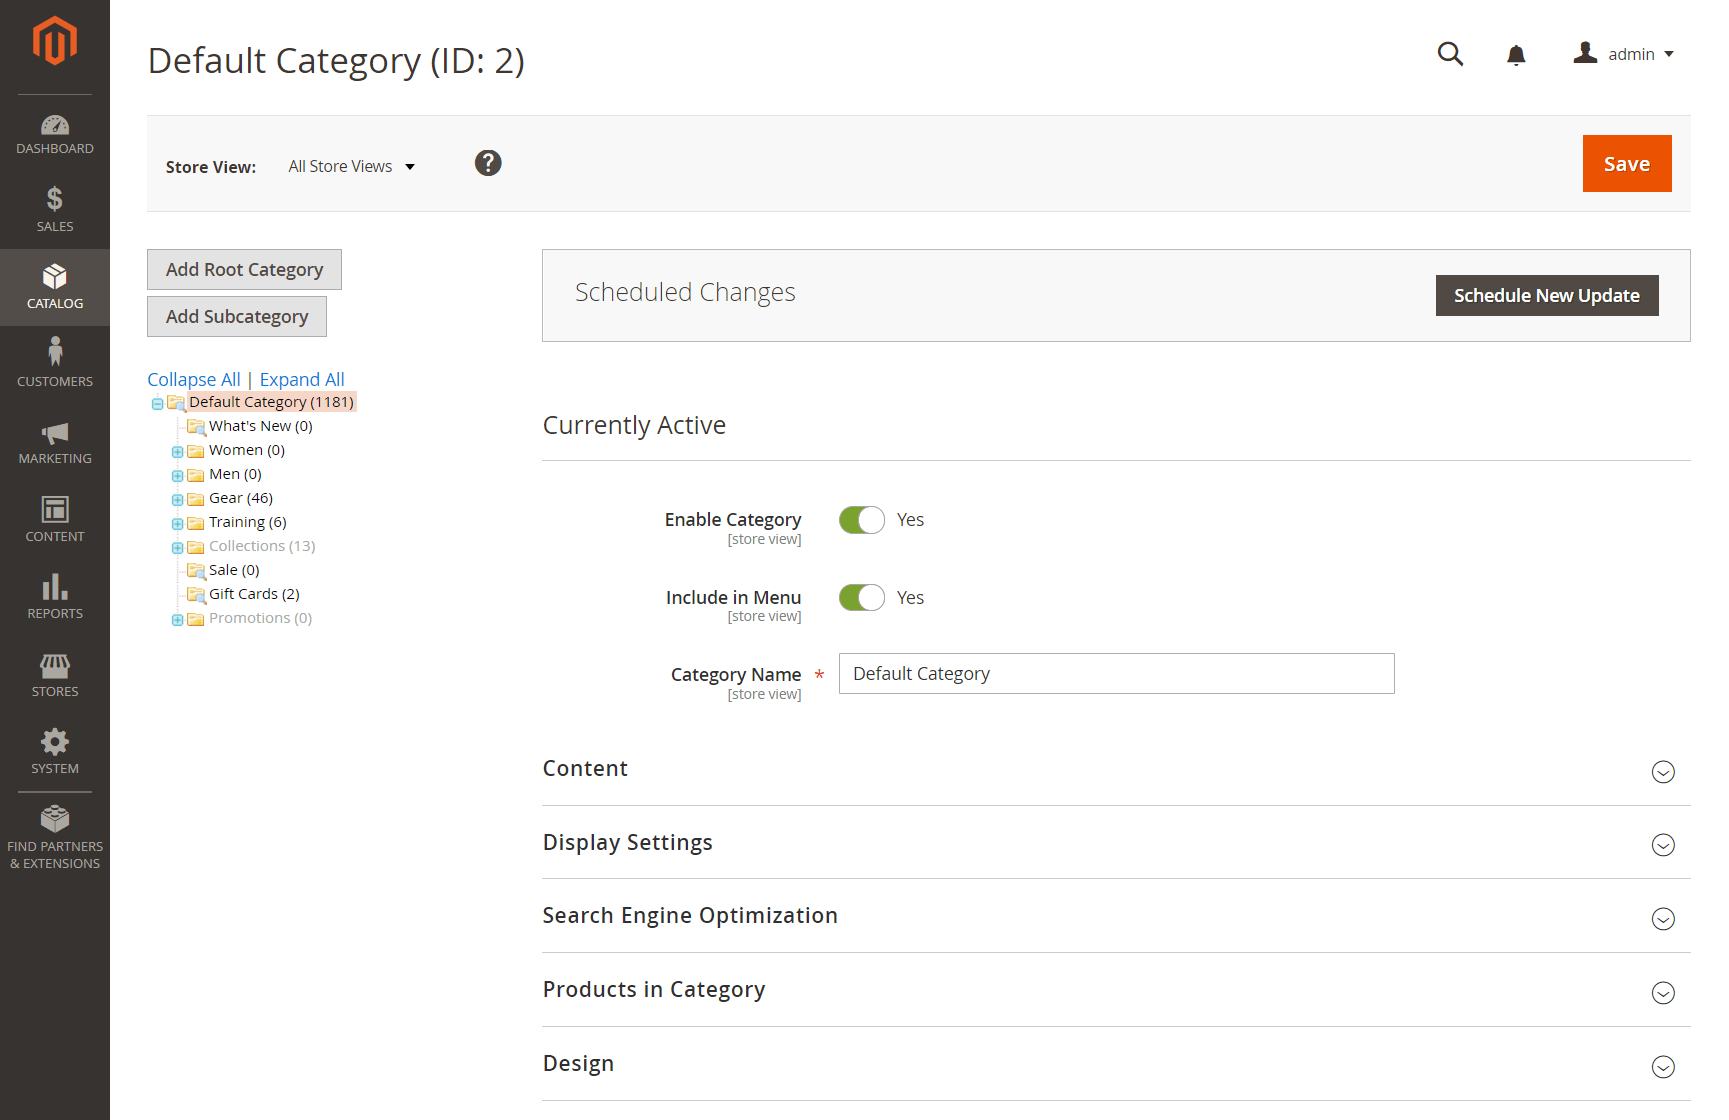This screenshot has height=1120, width=1729.
Task: Click inside the Category Name field
Action: (x=1115, y=673)
